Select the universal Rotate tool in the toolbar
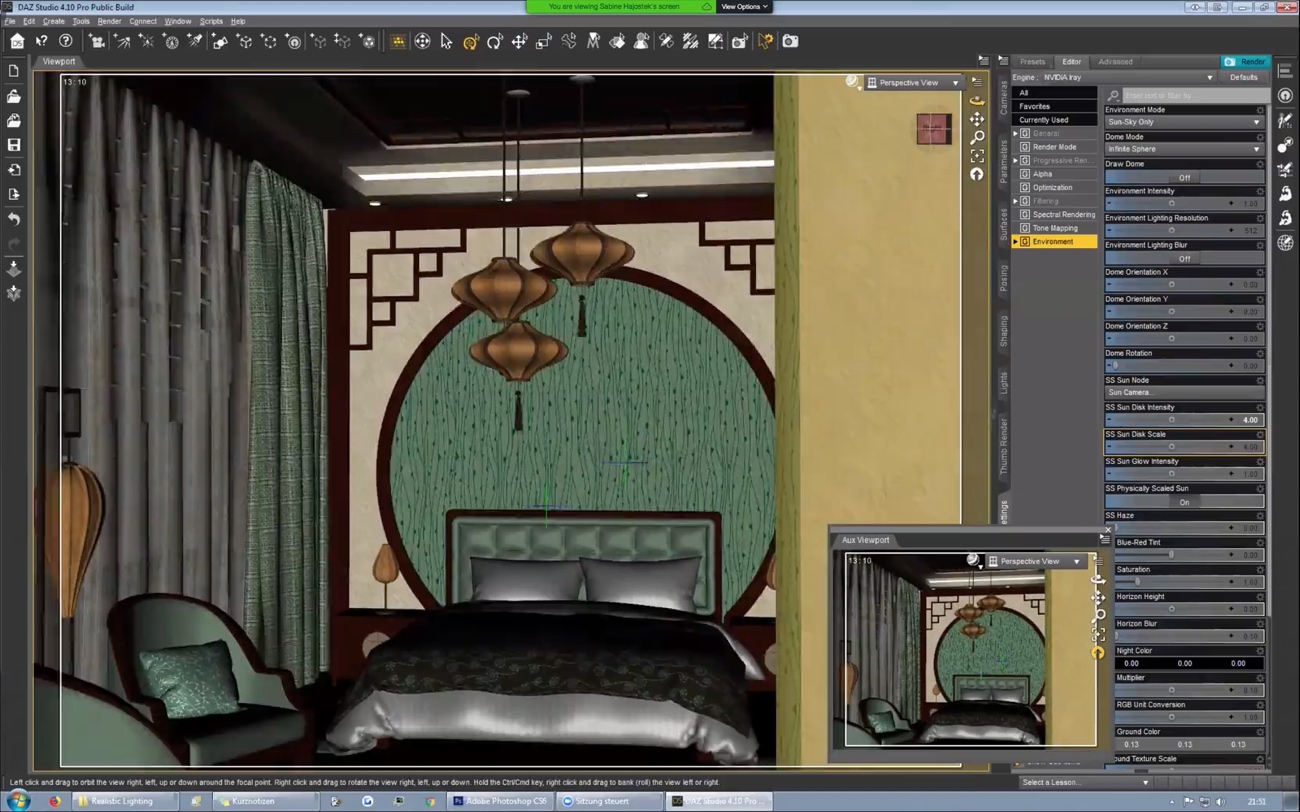This screenshot has height=812, width=1300. click(x=470, y=41)
